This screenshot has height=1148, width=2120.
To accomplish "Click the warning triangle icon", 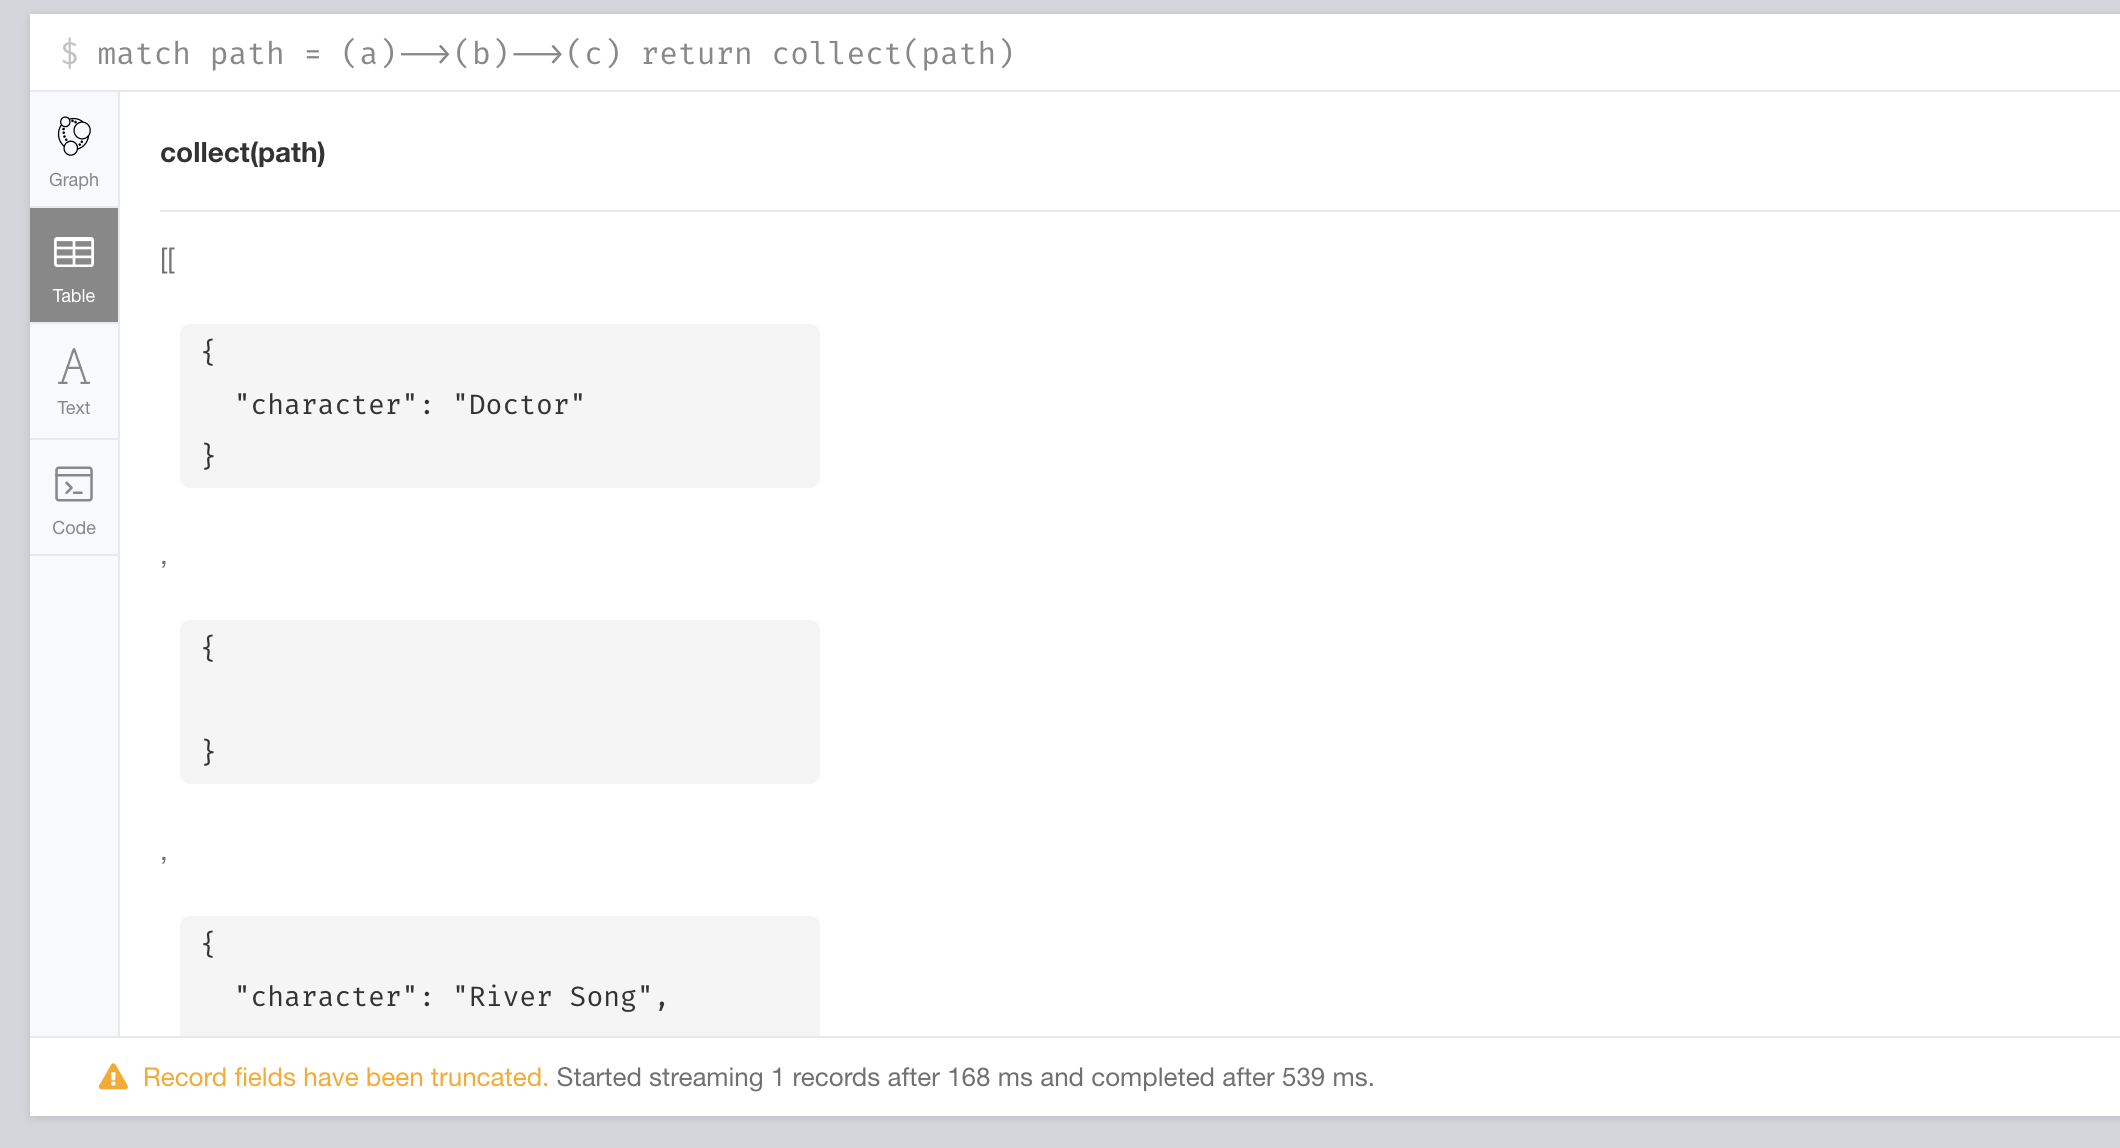I will coord(115,1076).
